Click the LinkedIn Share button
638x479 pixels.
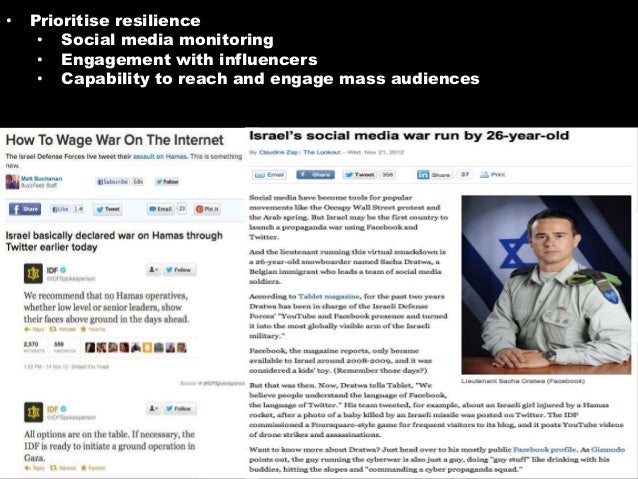[x=435, y=175]
